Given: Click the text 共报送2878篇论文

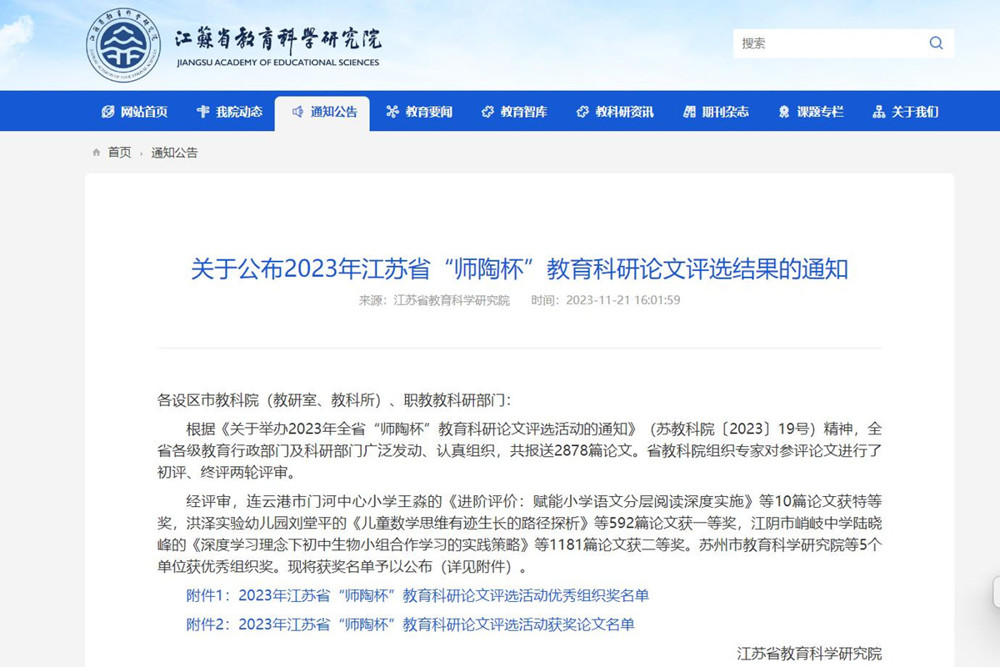Looking at the screenshot, I should coord(573,450).
